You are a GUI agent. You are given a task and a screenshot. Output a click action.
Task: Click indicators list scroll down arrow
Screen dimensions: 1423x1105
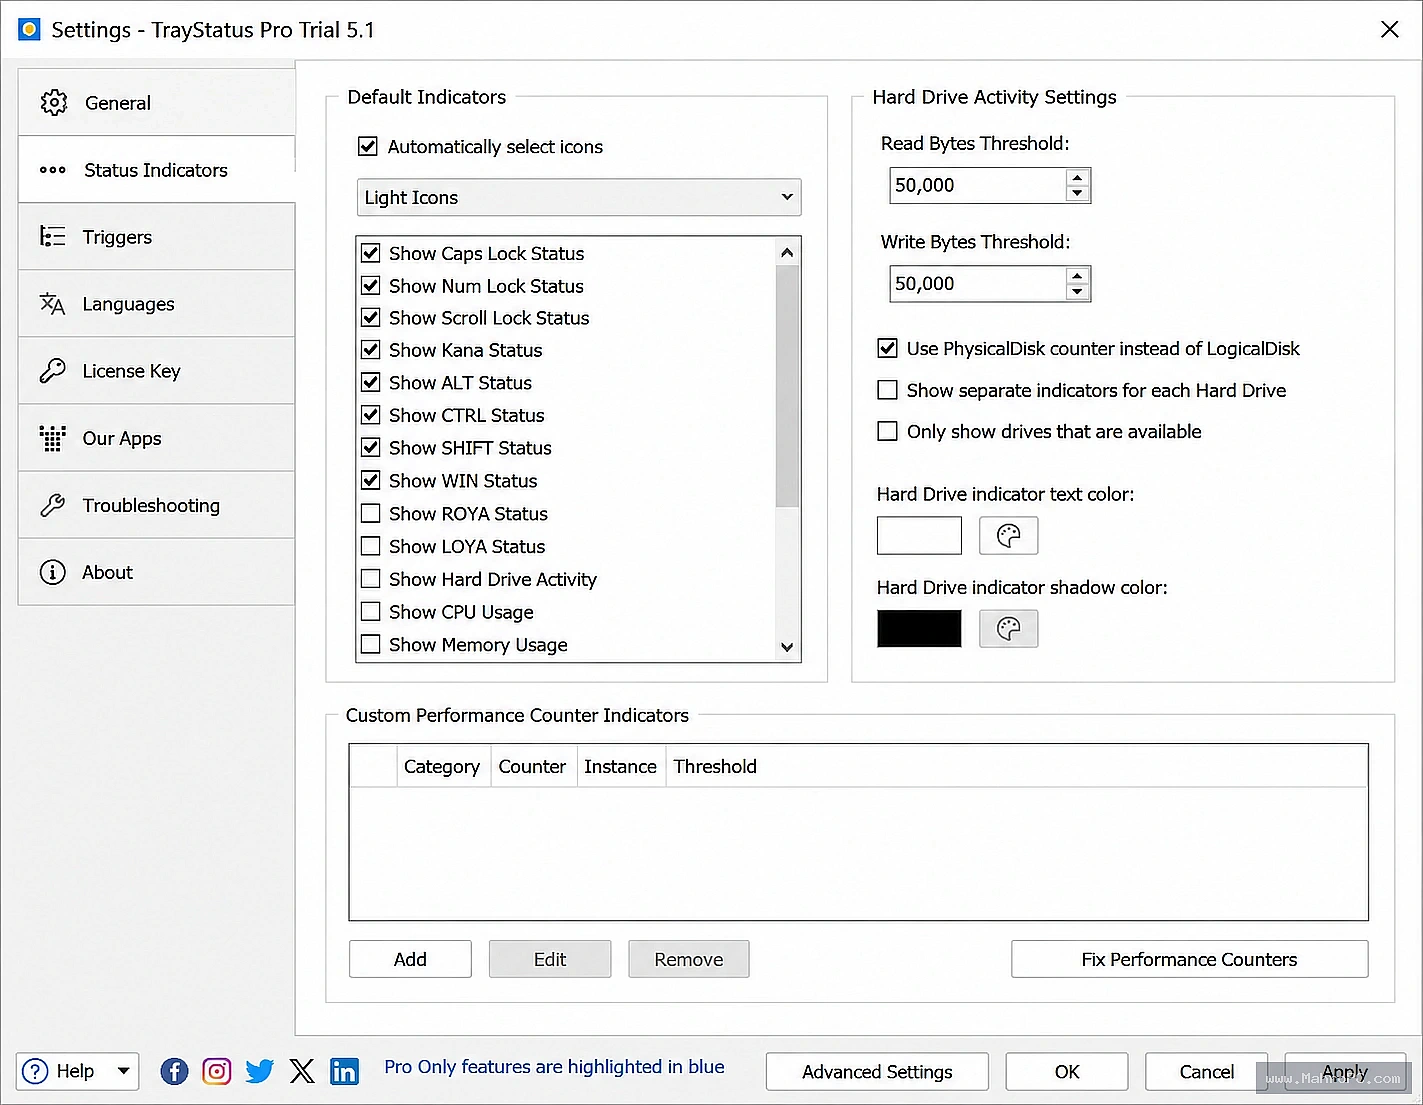(787, 647)
